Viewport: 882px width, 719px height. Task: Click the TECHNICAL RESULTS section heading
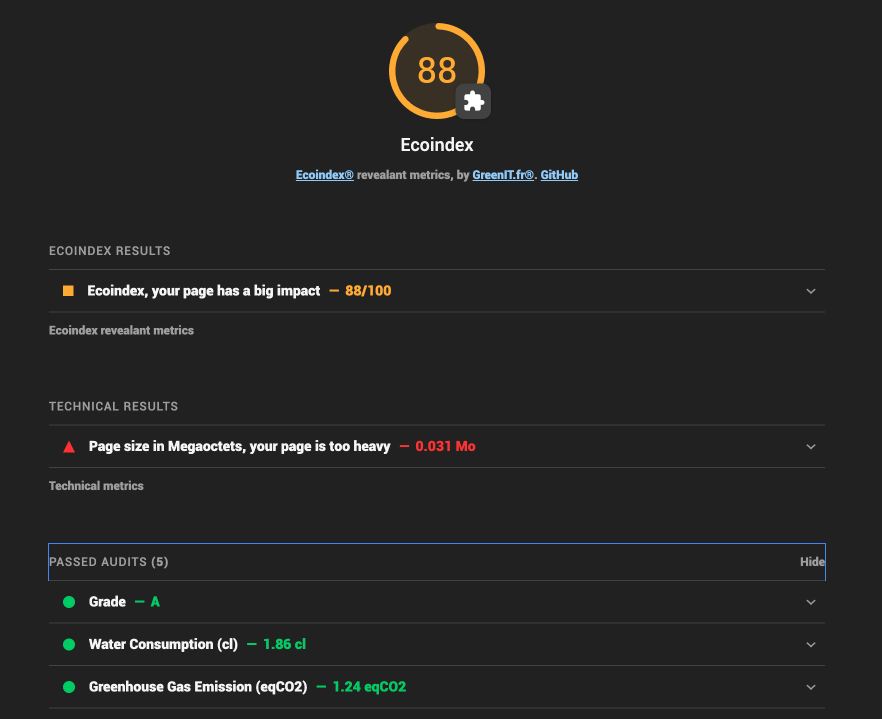(114, 406)
